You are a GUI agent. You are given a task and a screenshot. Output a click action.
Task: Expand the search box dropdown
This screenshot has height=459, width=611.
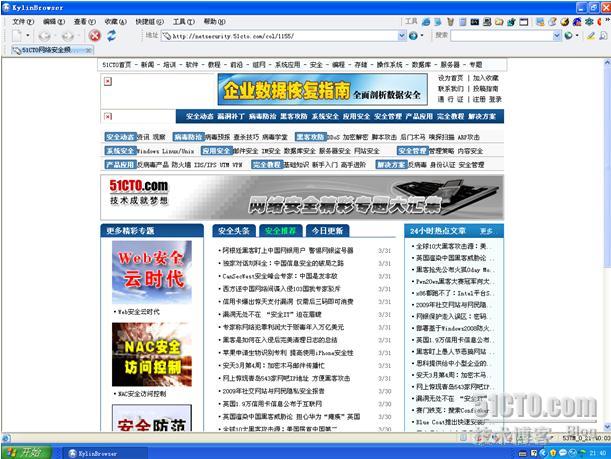coord(557,36)
